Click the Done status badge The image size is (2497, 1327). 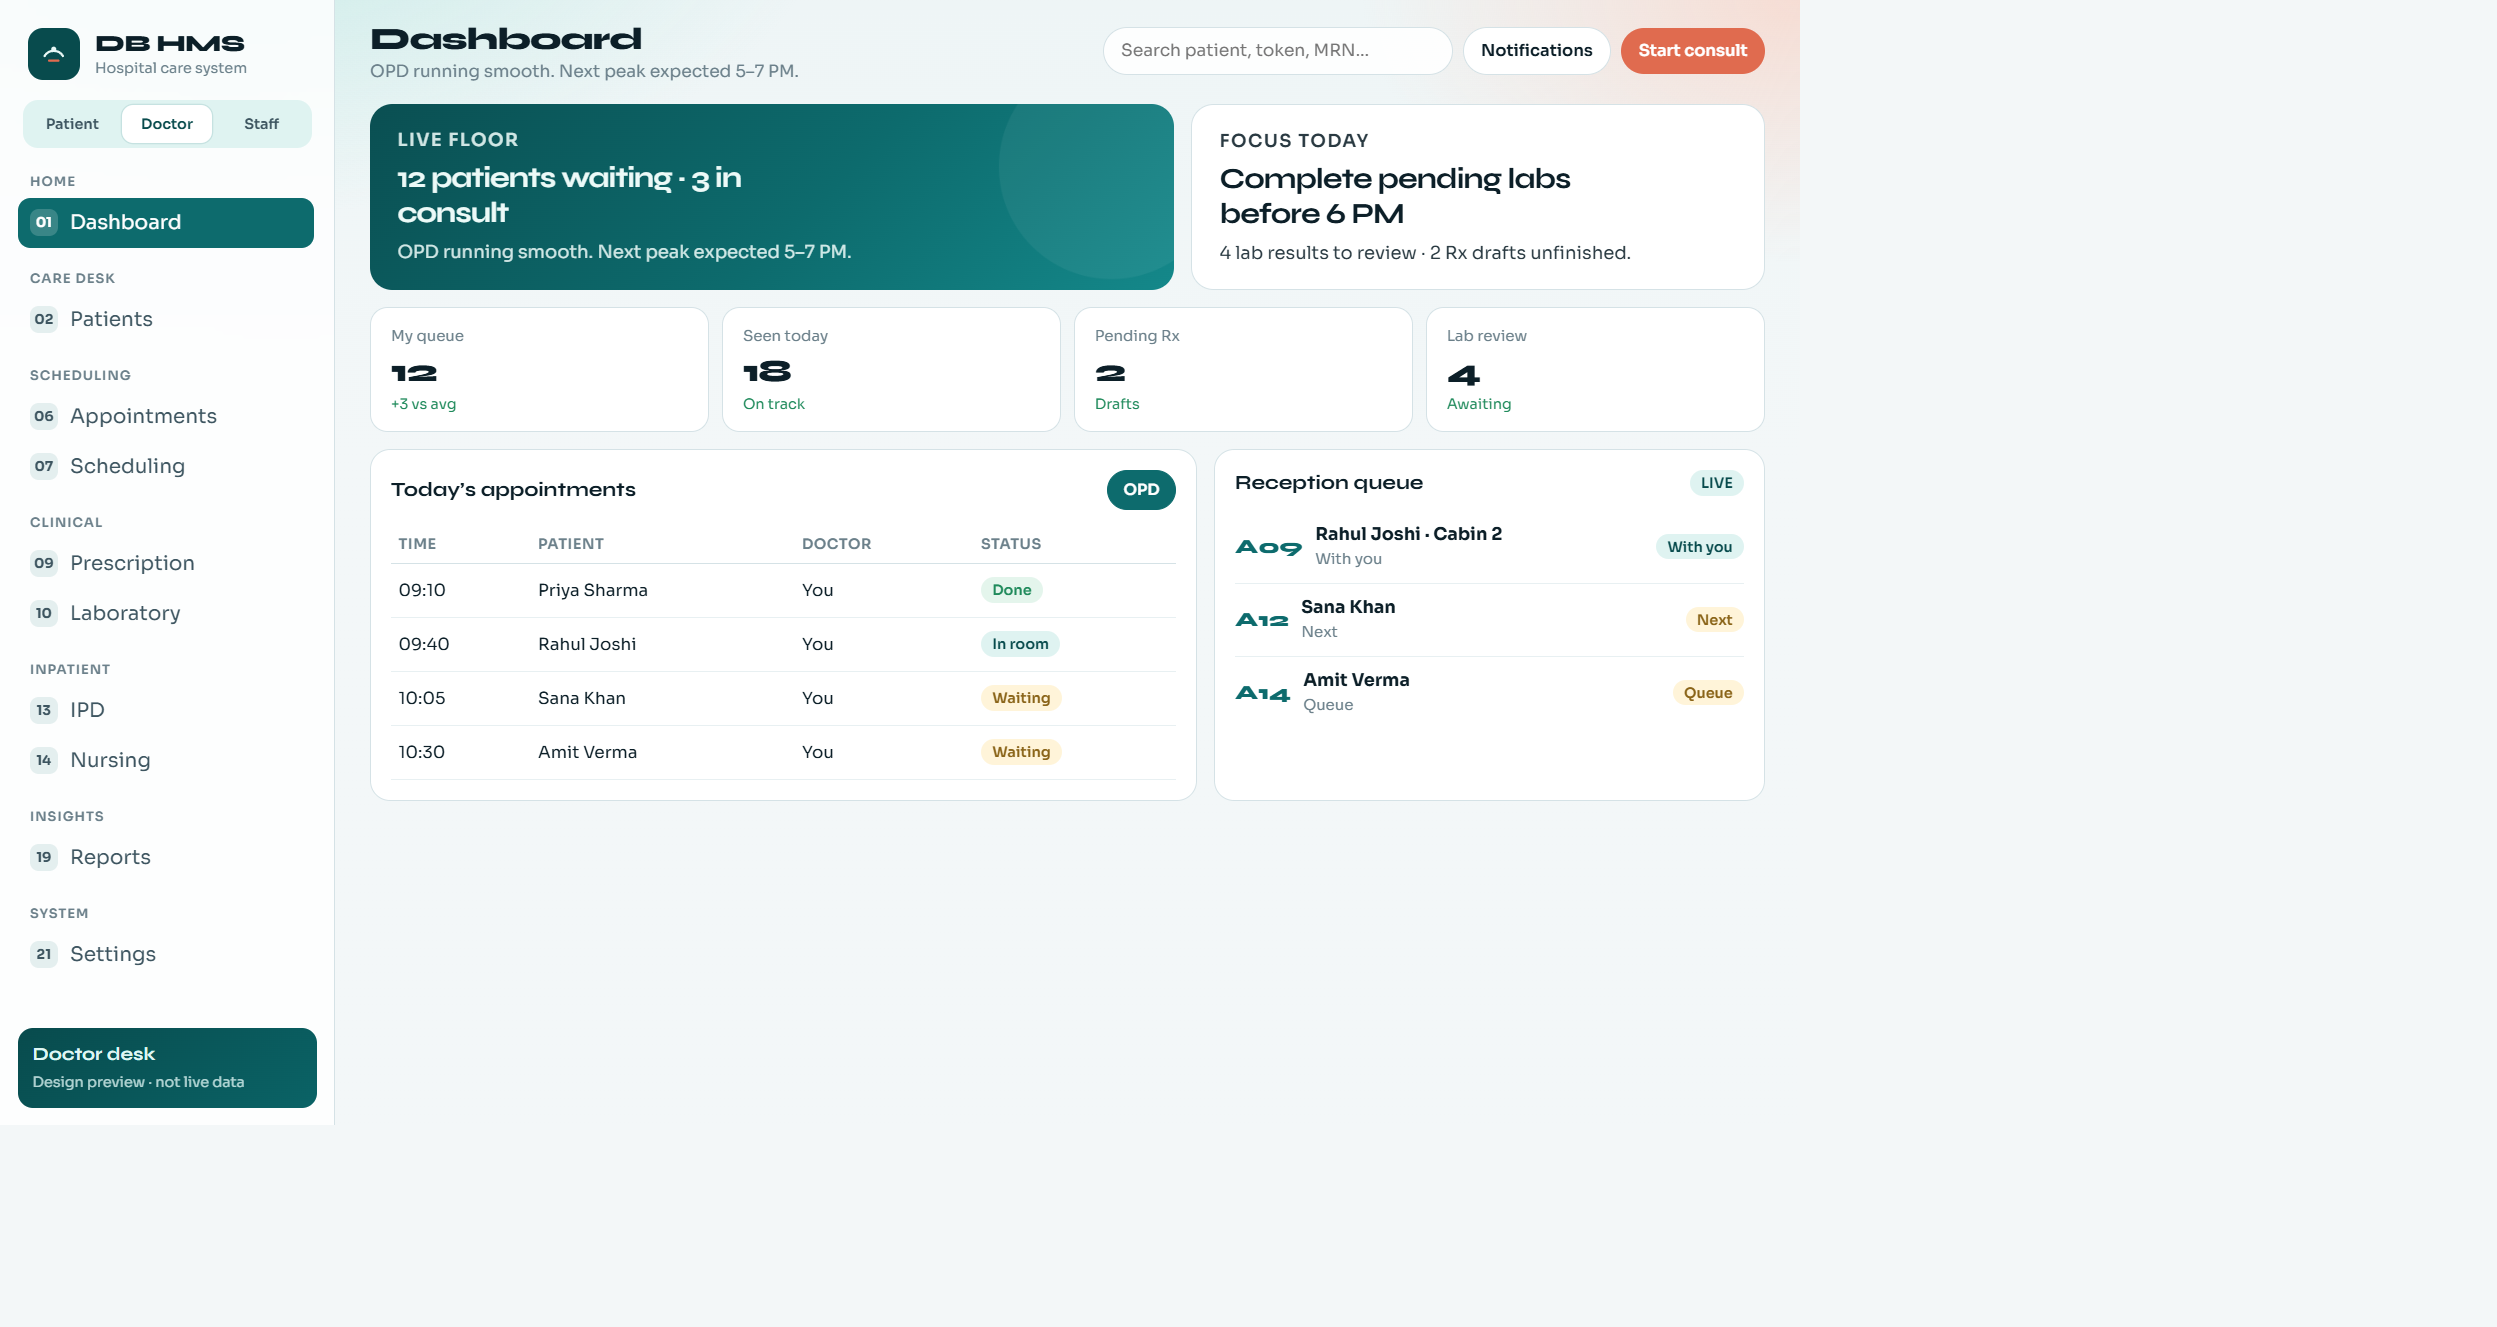coord(1011,590)
